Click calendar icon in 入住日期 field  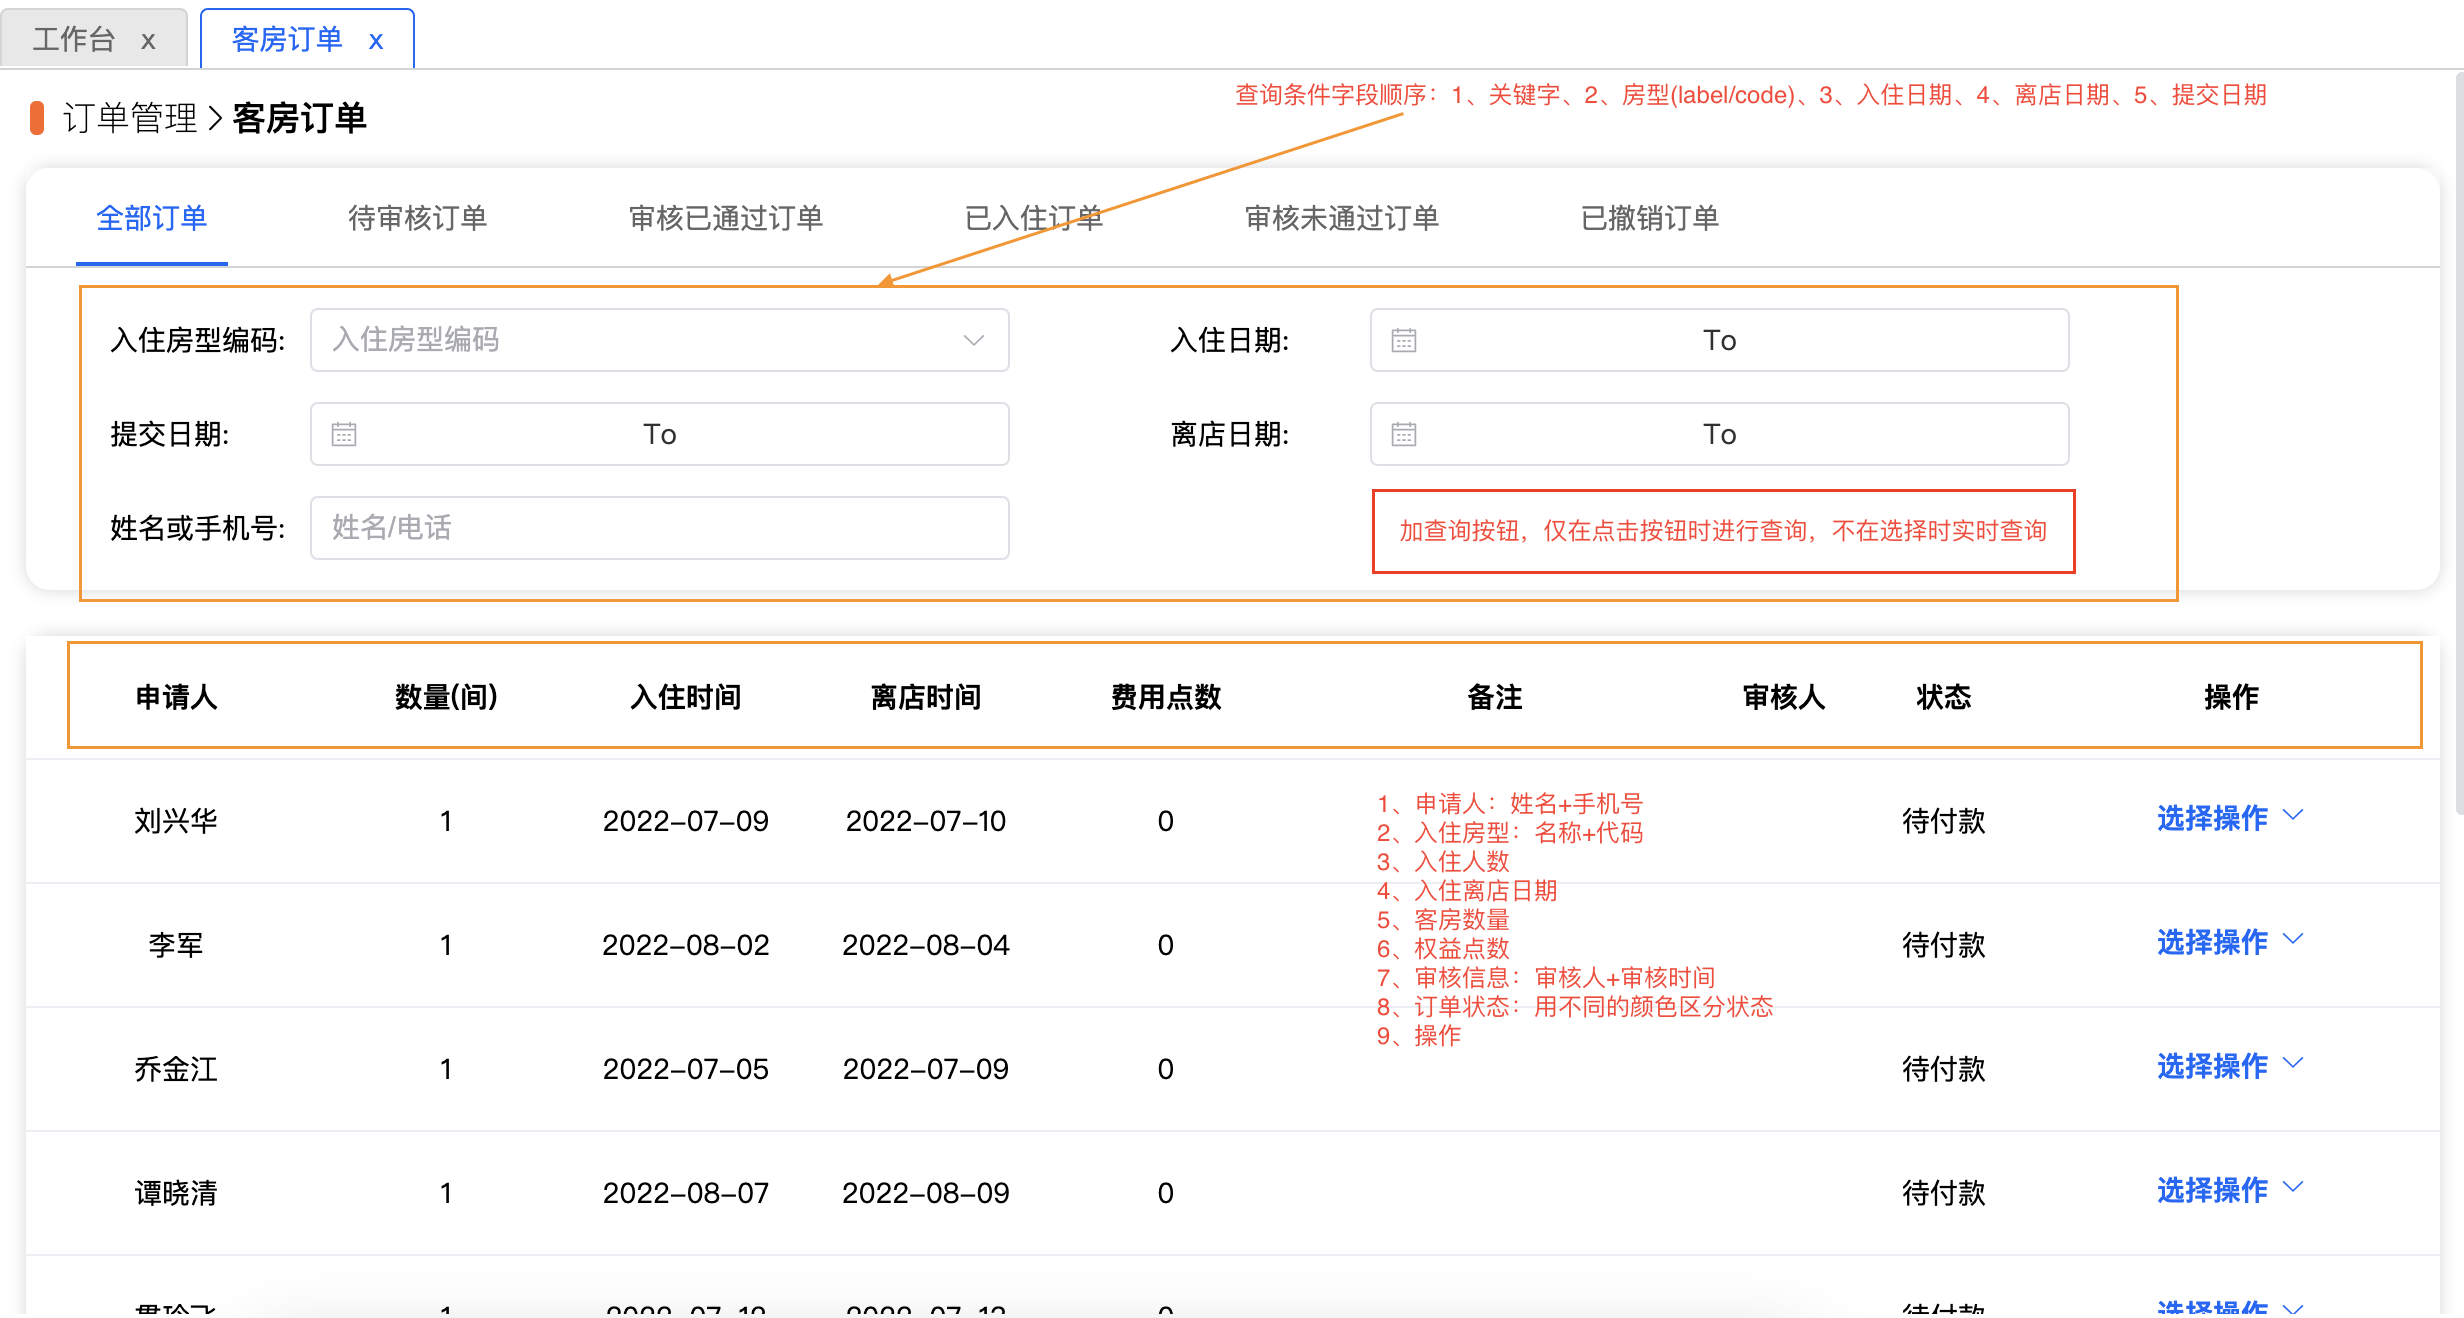coord(1403,341)
